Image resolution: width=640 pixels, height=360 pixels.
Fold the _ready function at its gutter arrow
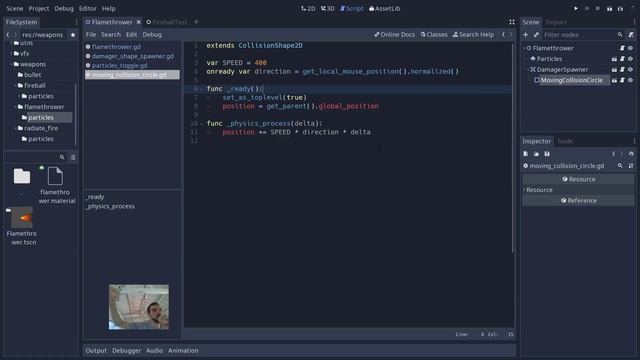202,89
